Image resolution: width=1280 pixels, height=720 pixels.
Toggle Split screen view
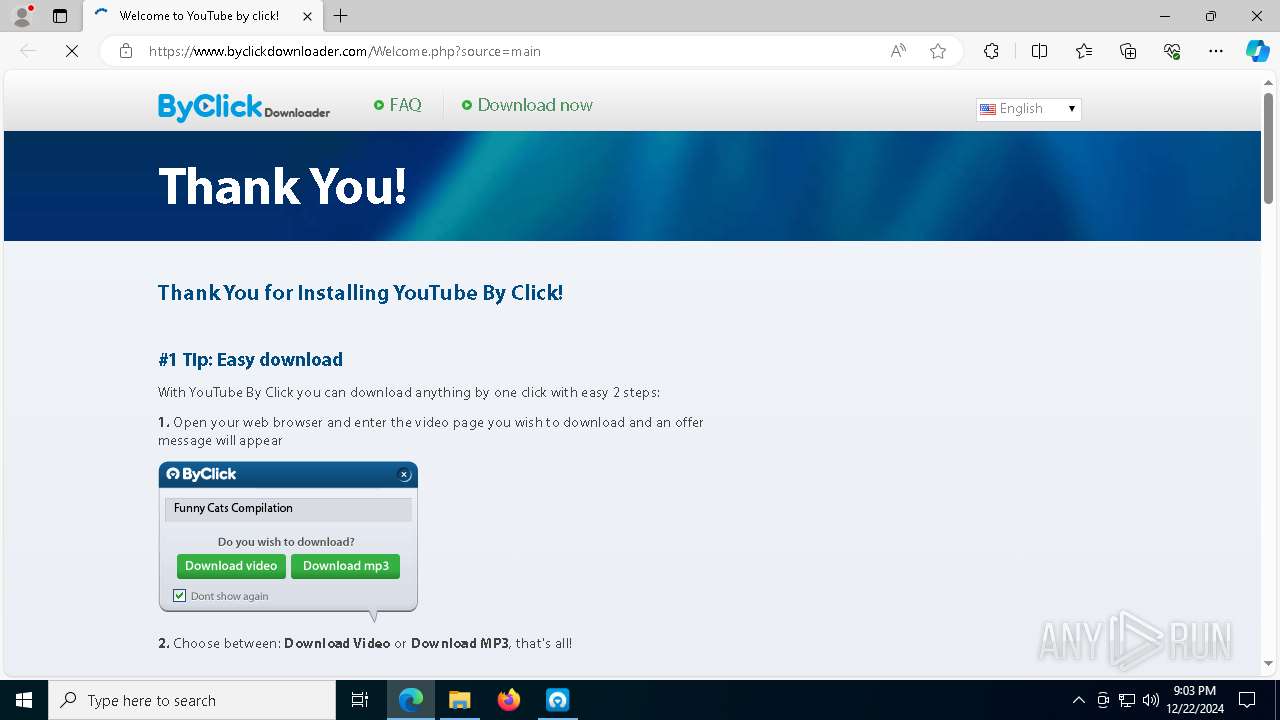pos(1039,51)
